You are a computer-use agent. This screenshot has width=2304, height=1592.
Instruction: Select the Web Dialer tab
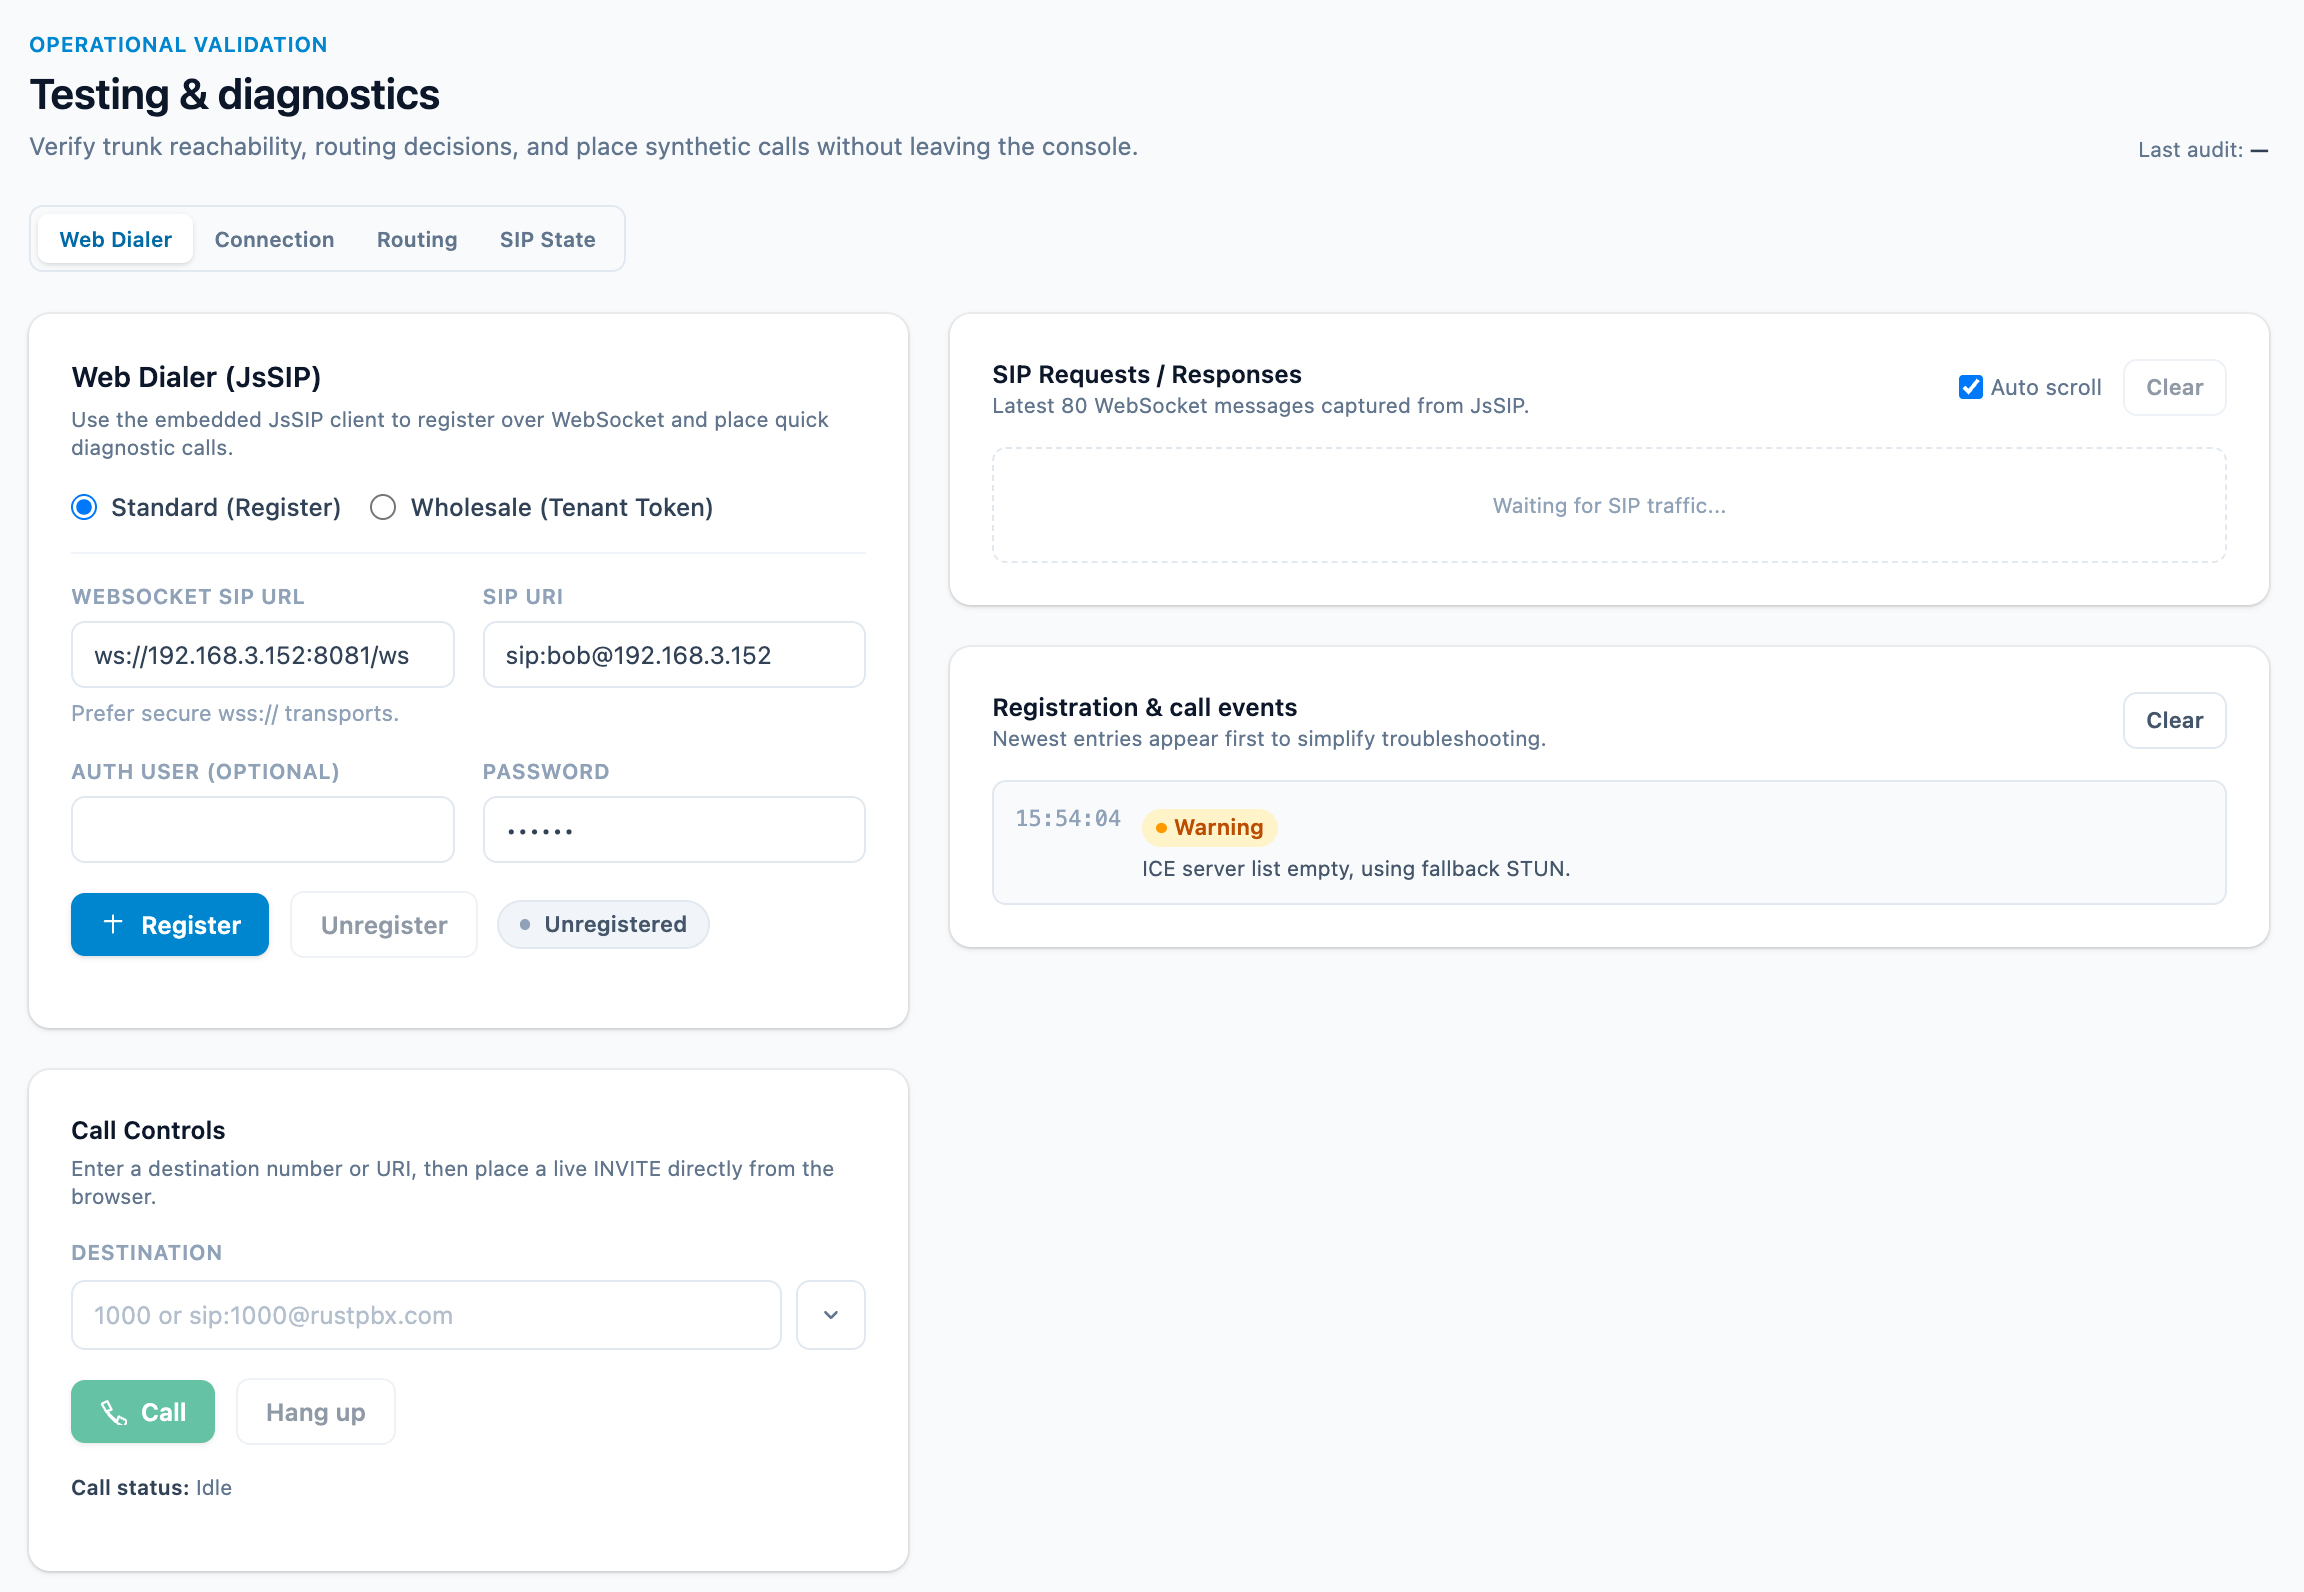tap(116, 239)
